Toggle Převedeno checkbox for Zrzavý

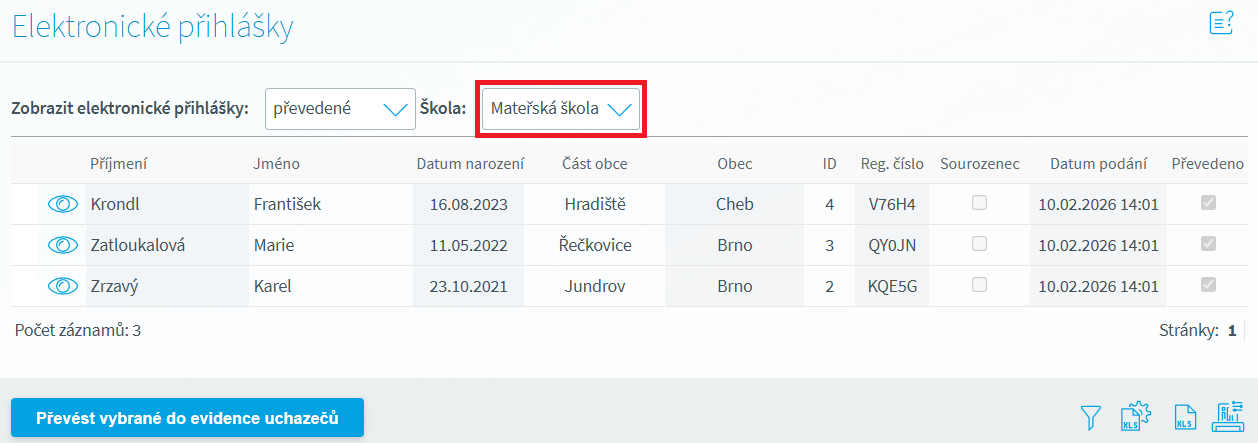click(1208, 285)
